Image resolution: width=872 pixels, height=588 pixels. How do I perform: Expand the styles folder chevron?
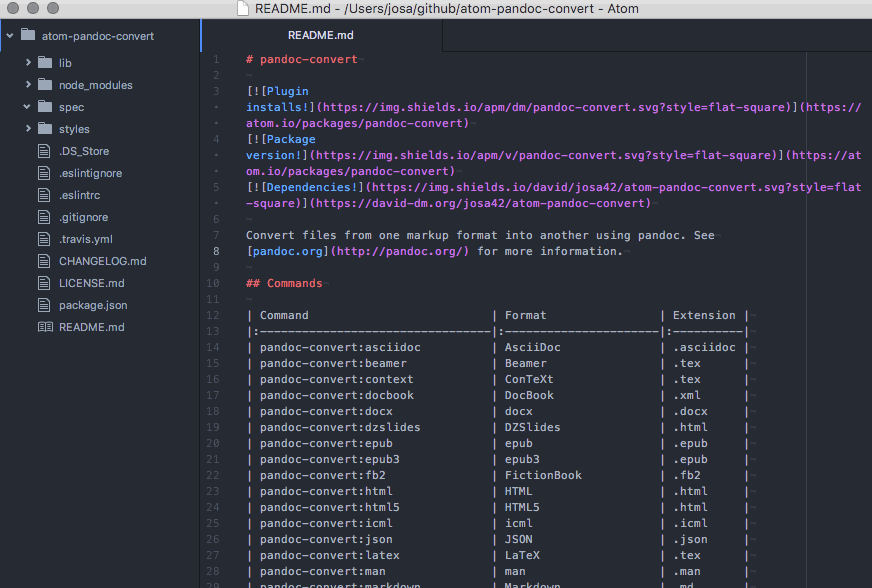pos(28,129)
